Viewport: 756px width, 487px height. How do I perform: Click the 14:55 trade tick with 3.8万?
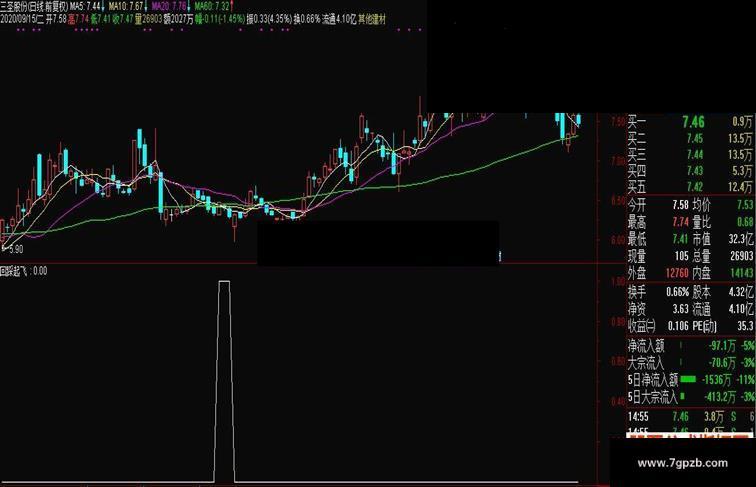(x=691, y=417)
